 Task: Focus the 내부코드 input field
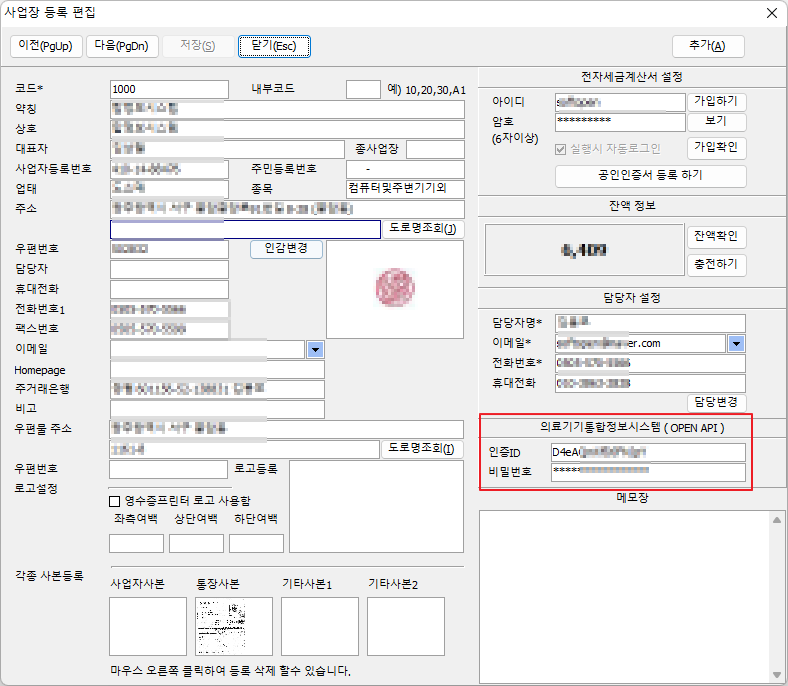(363, 89)
